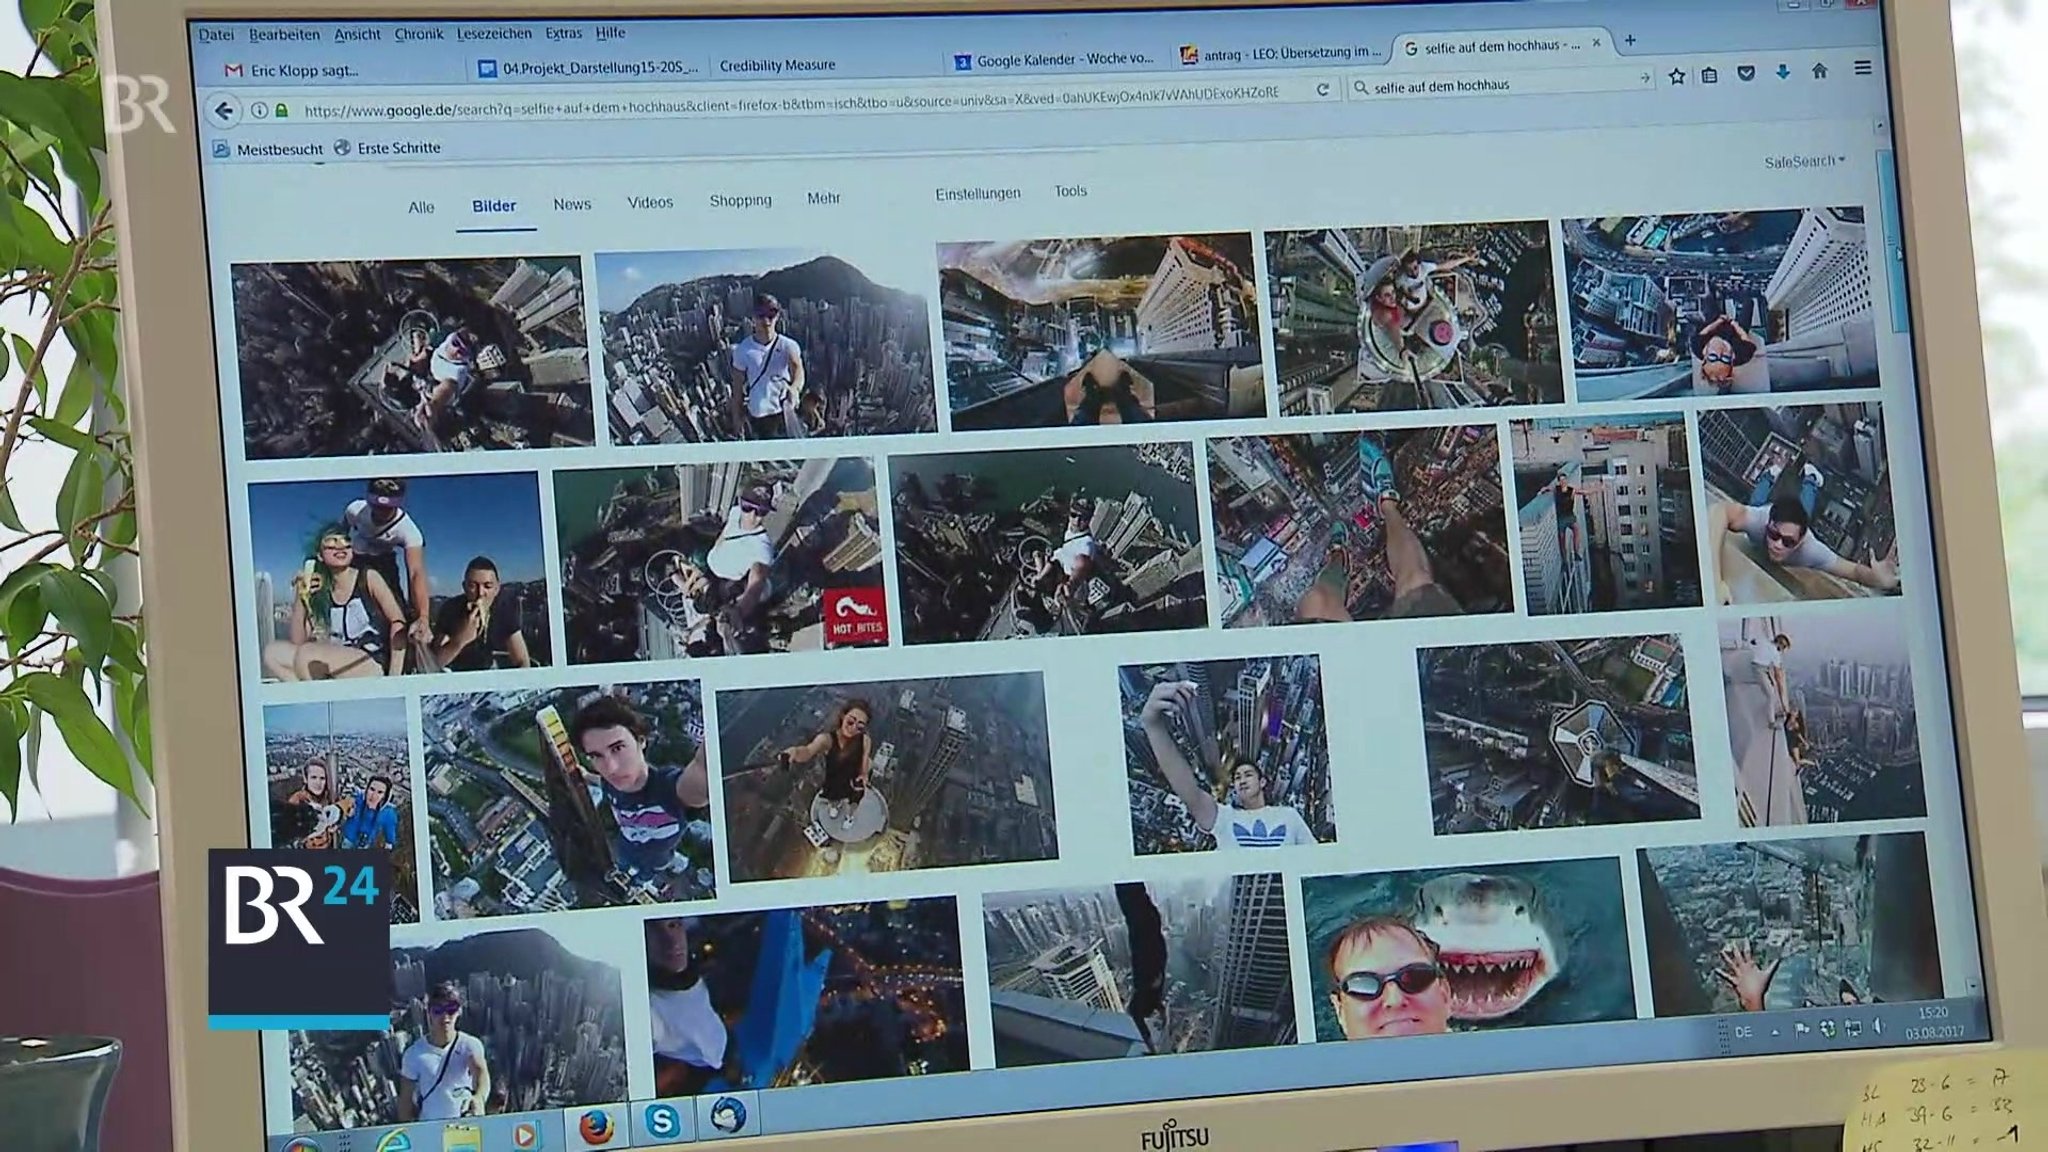The height and width of the screenshot is (1152, 2048).
Task: Open thumbnail of man in Adidas shirt
Action: click(1226, 754)
